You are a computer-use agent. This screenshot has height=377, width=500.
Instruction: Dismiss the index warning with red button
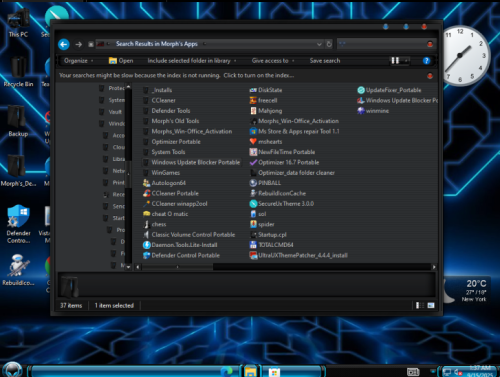430,76
